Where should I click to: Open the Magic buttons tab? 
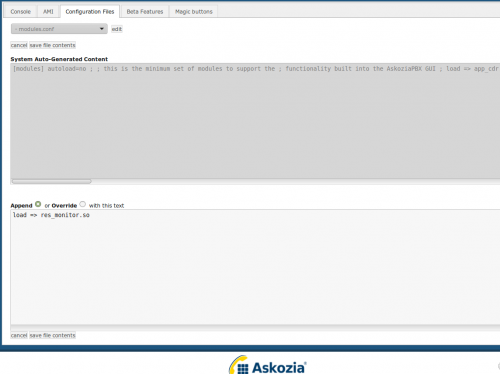click(x=194, y=12)
